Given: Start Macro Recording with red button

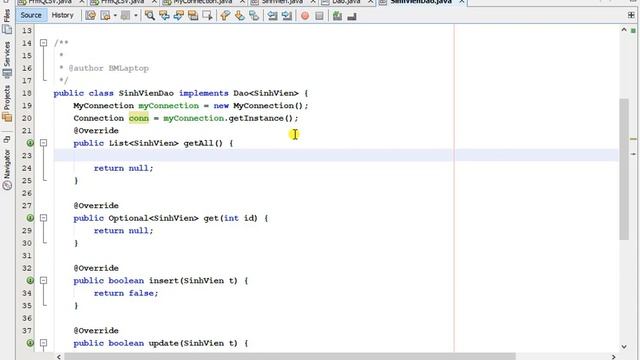Looking at the screenshot, I should click(x=304, y=16).
